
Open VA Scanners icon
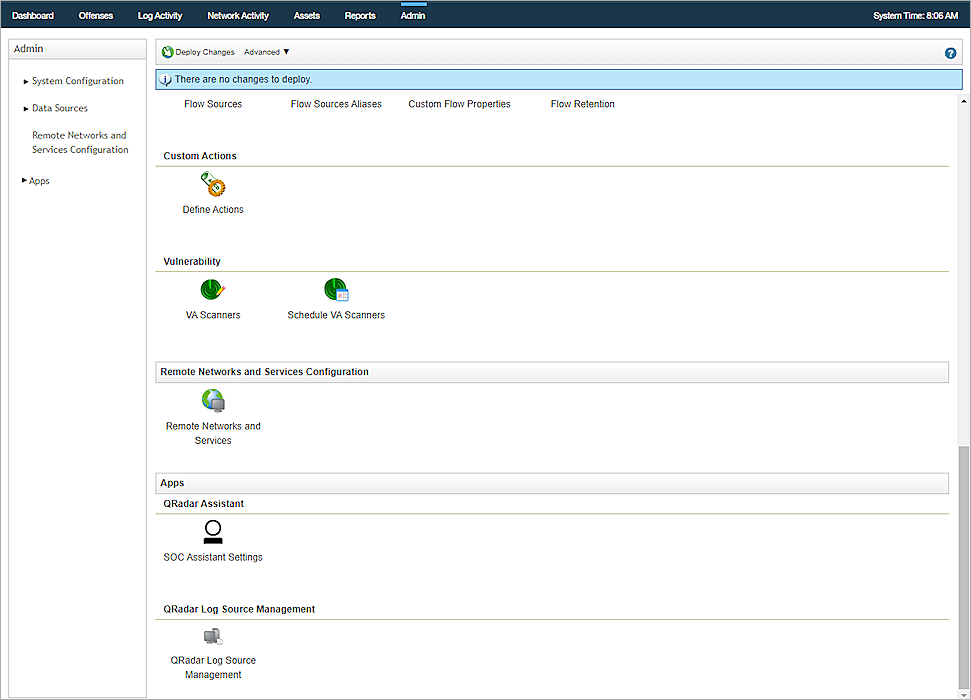[213, 290]
